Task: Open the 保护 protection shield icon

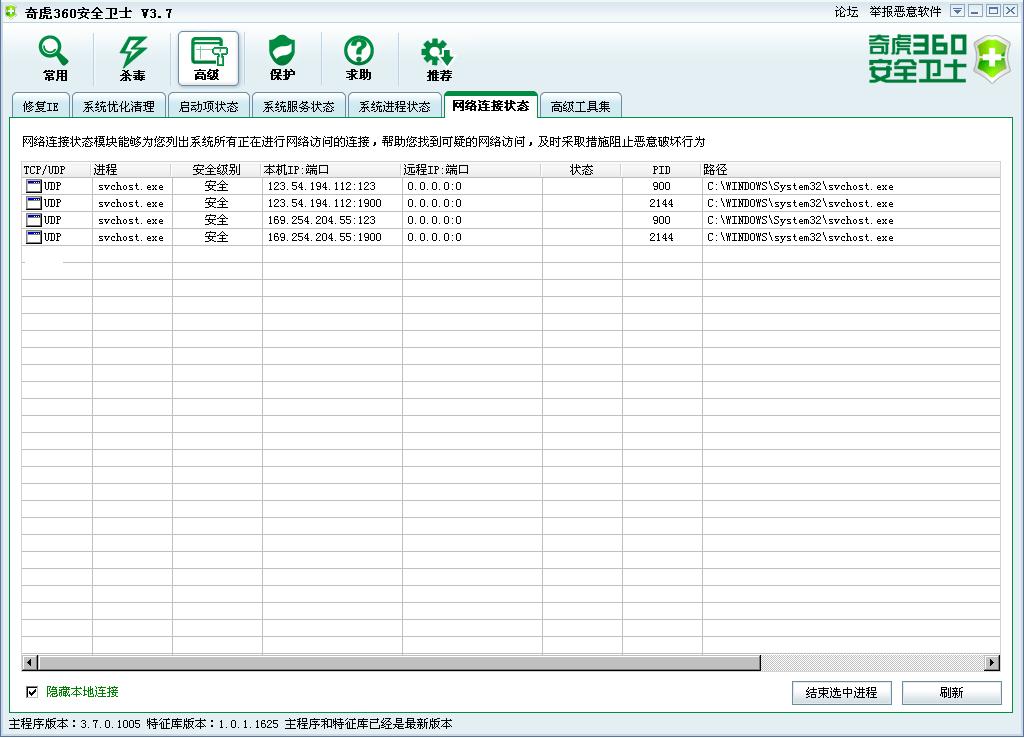Action: coord(282,58)
